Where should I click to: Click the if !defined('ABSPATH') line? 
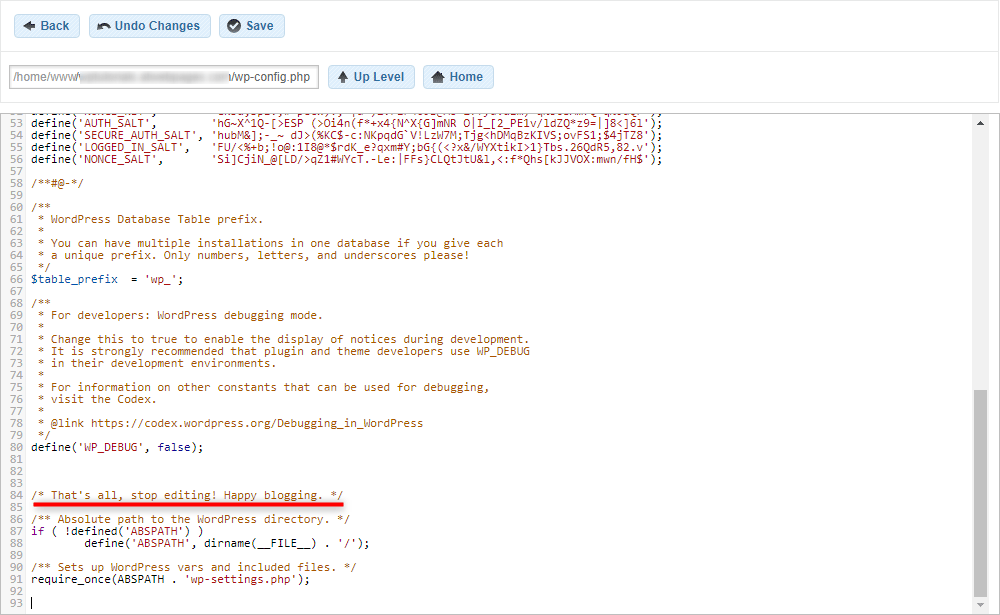pos(116,531)
